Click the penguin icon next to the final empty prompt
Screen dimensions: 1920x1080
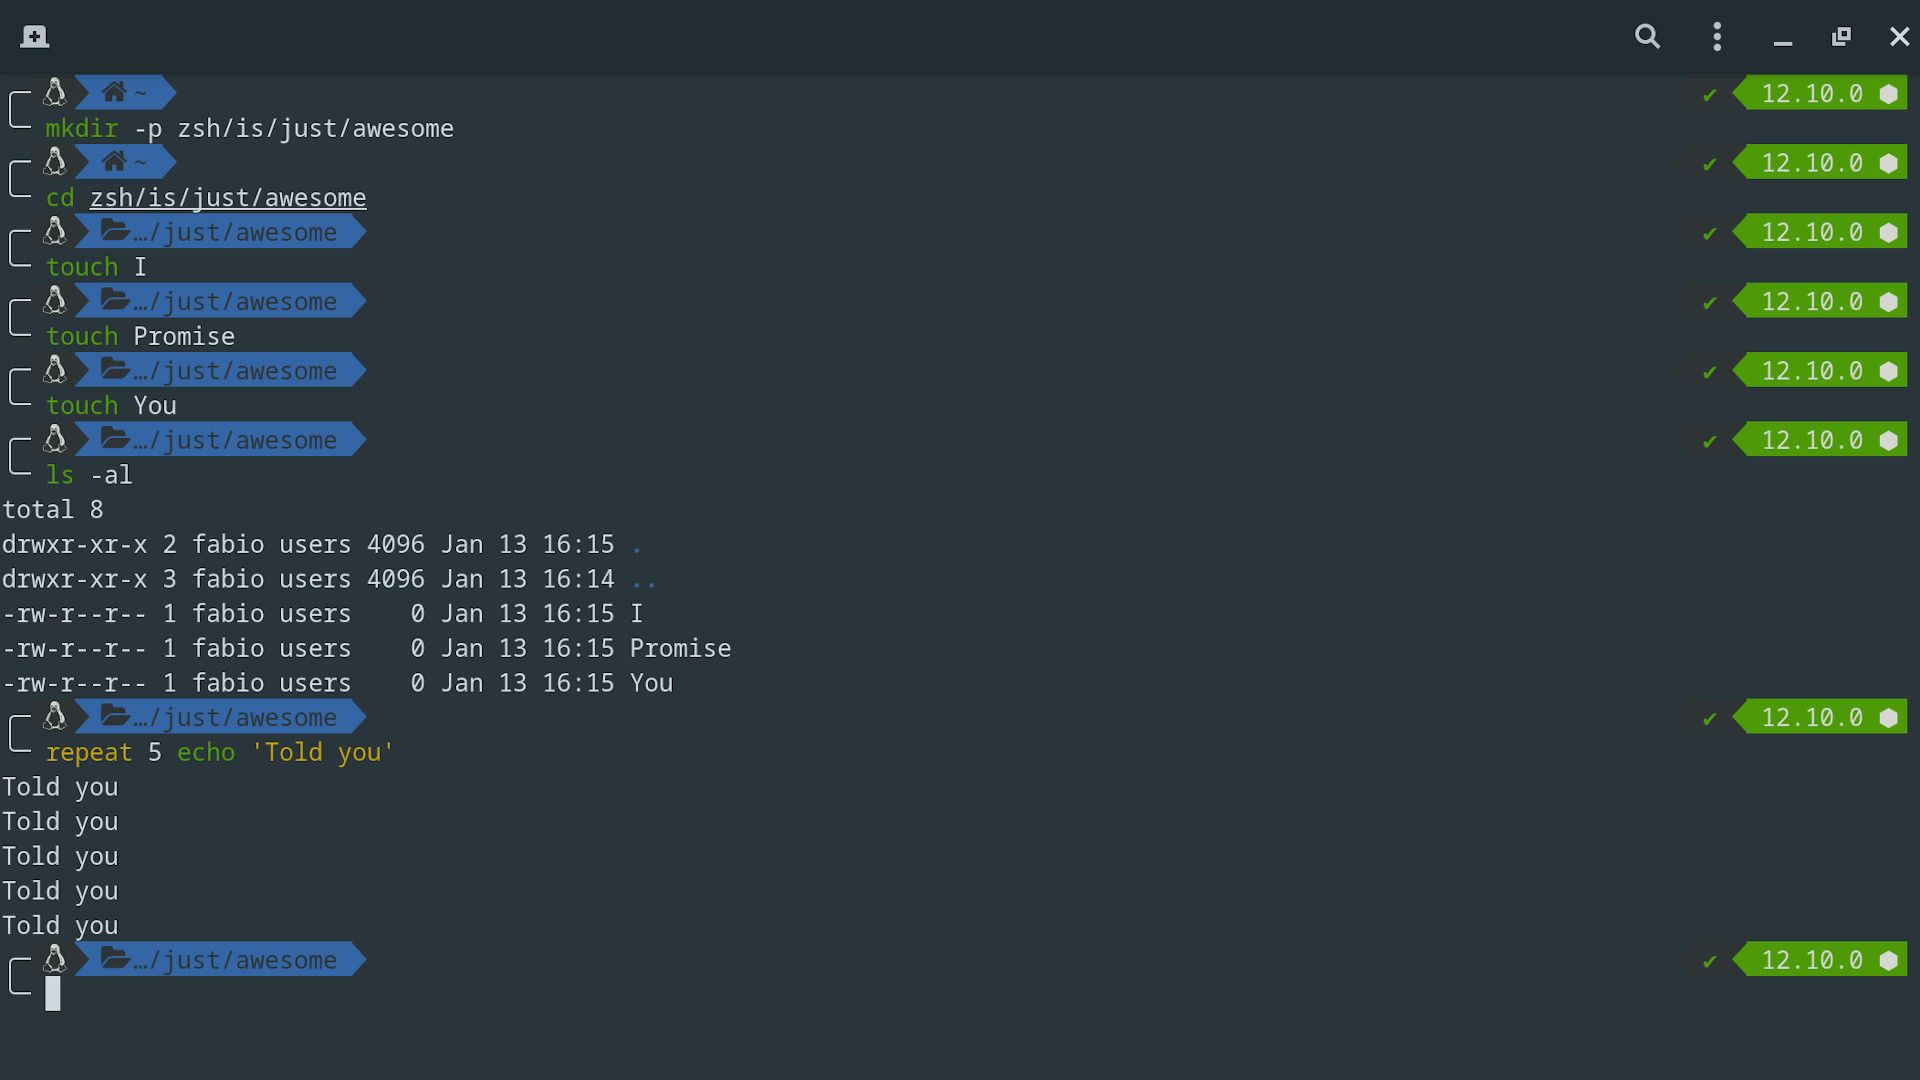(x=54, y=959)
